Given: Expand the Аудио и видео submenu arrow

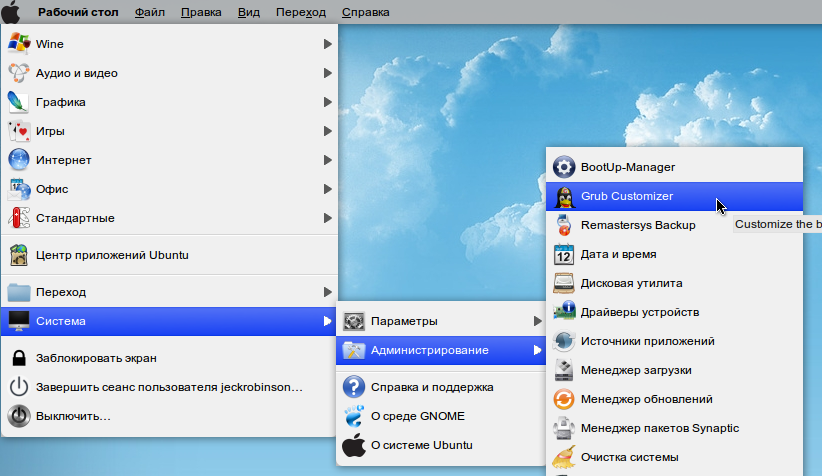Looking at the screenshot, I should (x=328, y=73).
